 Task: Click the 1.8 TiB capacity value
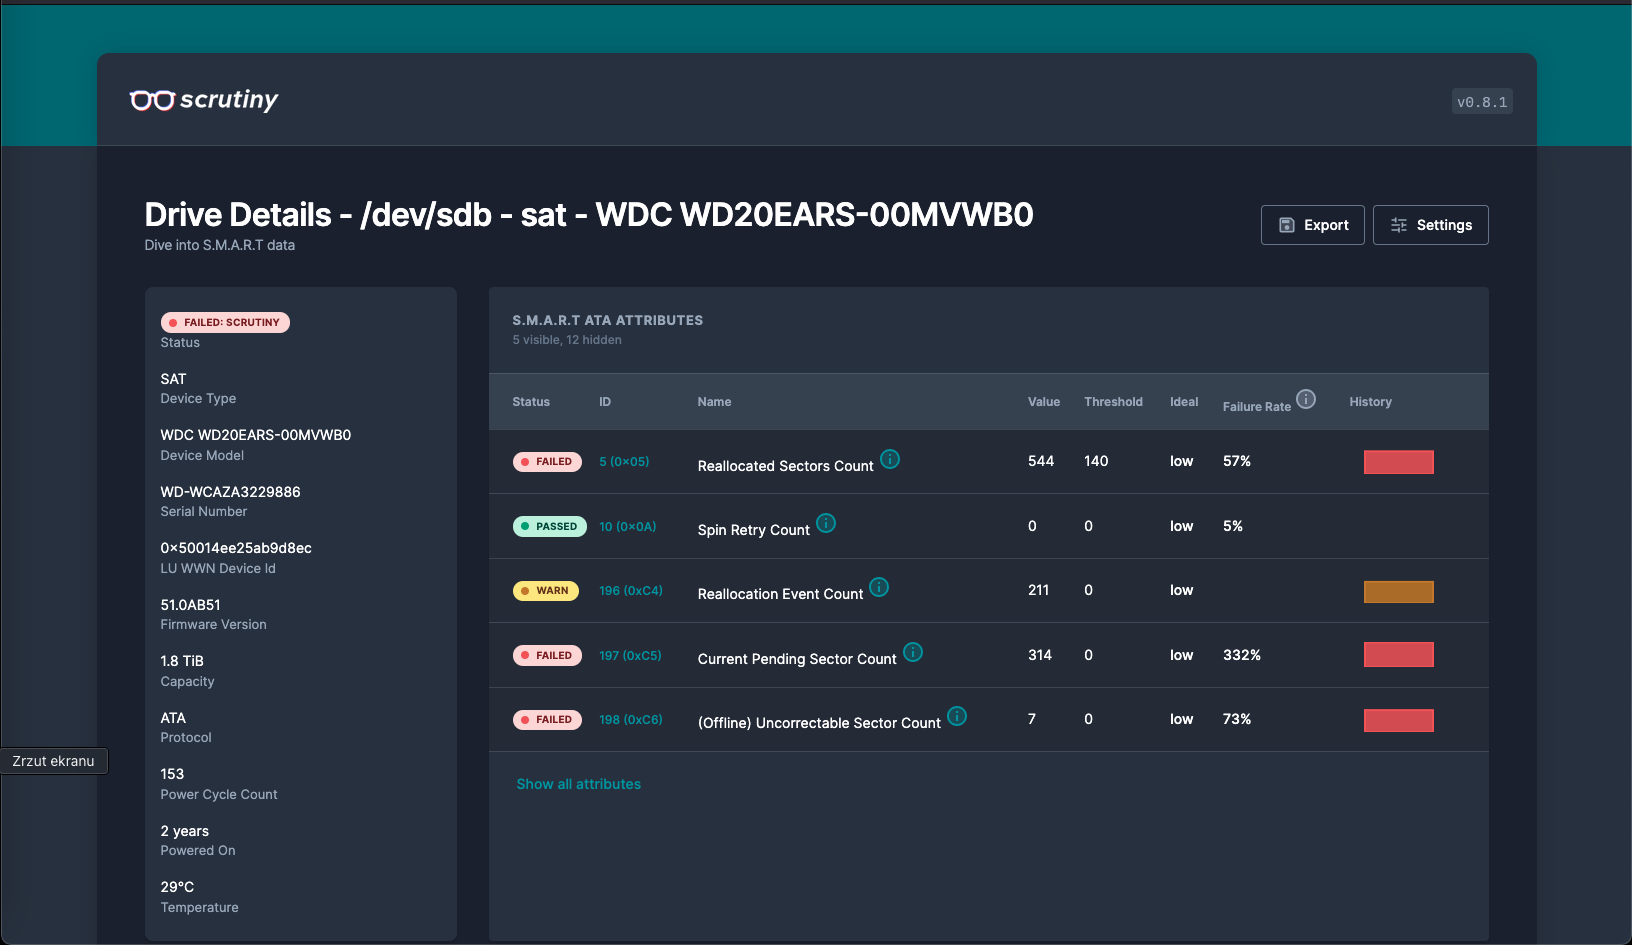click(182, 661)
